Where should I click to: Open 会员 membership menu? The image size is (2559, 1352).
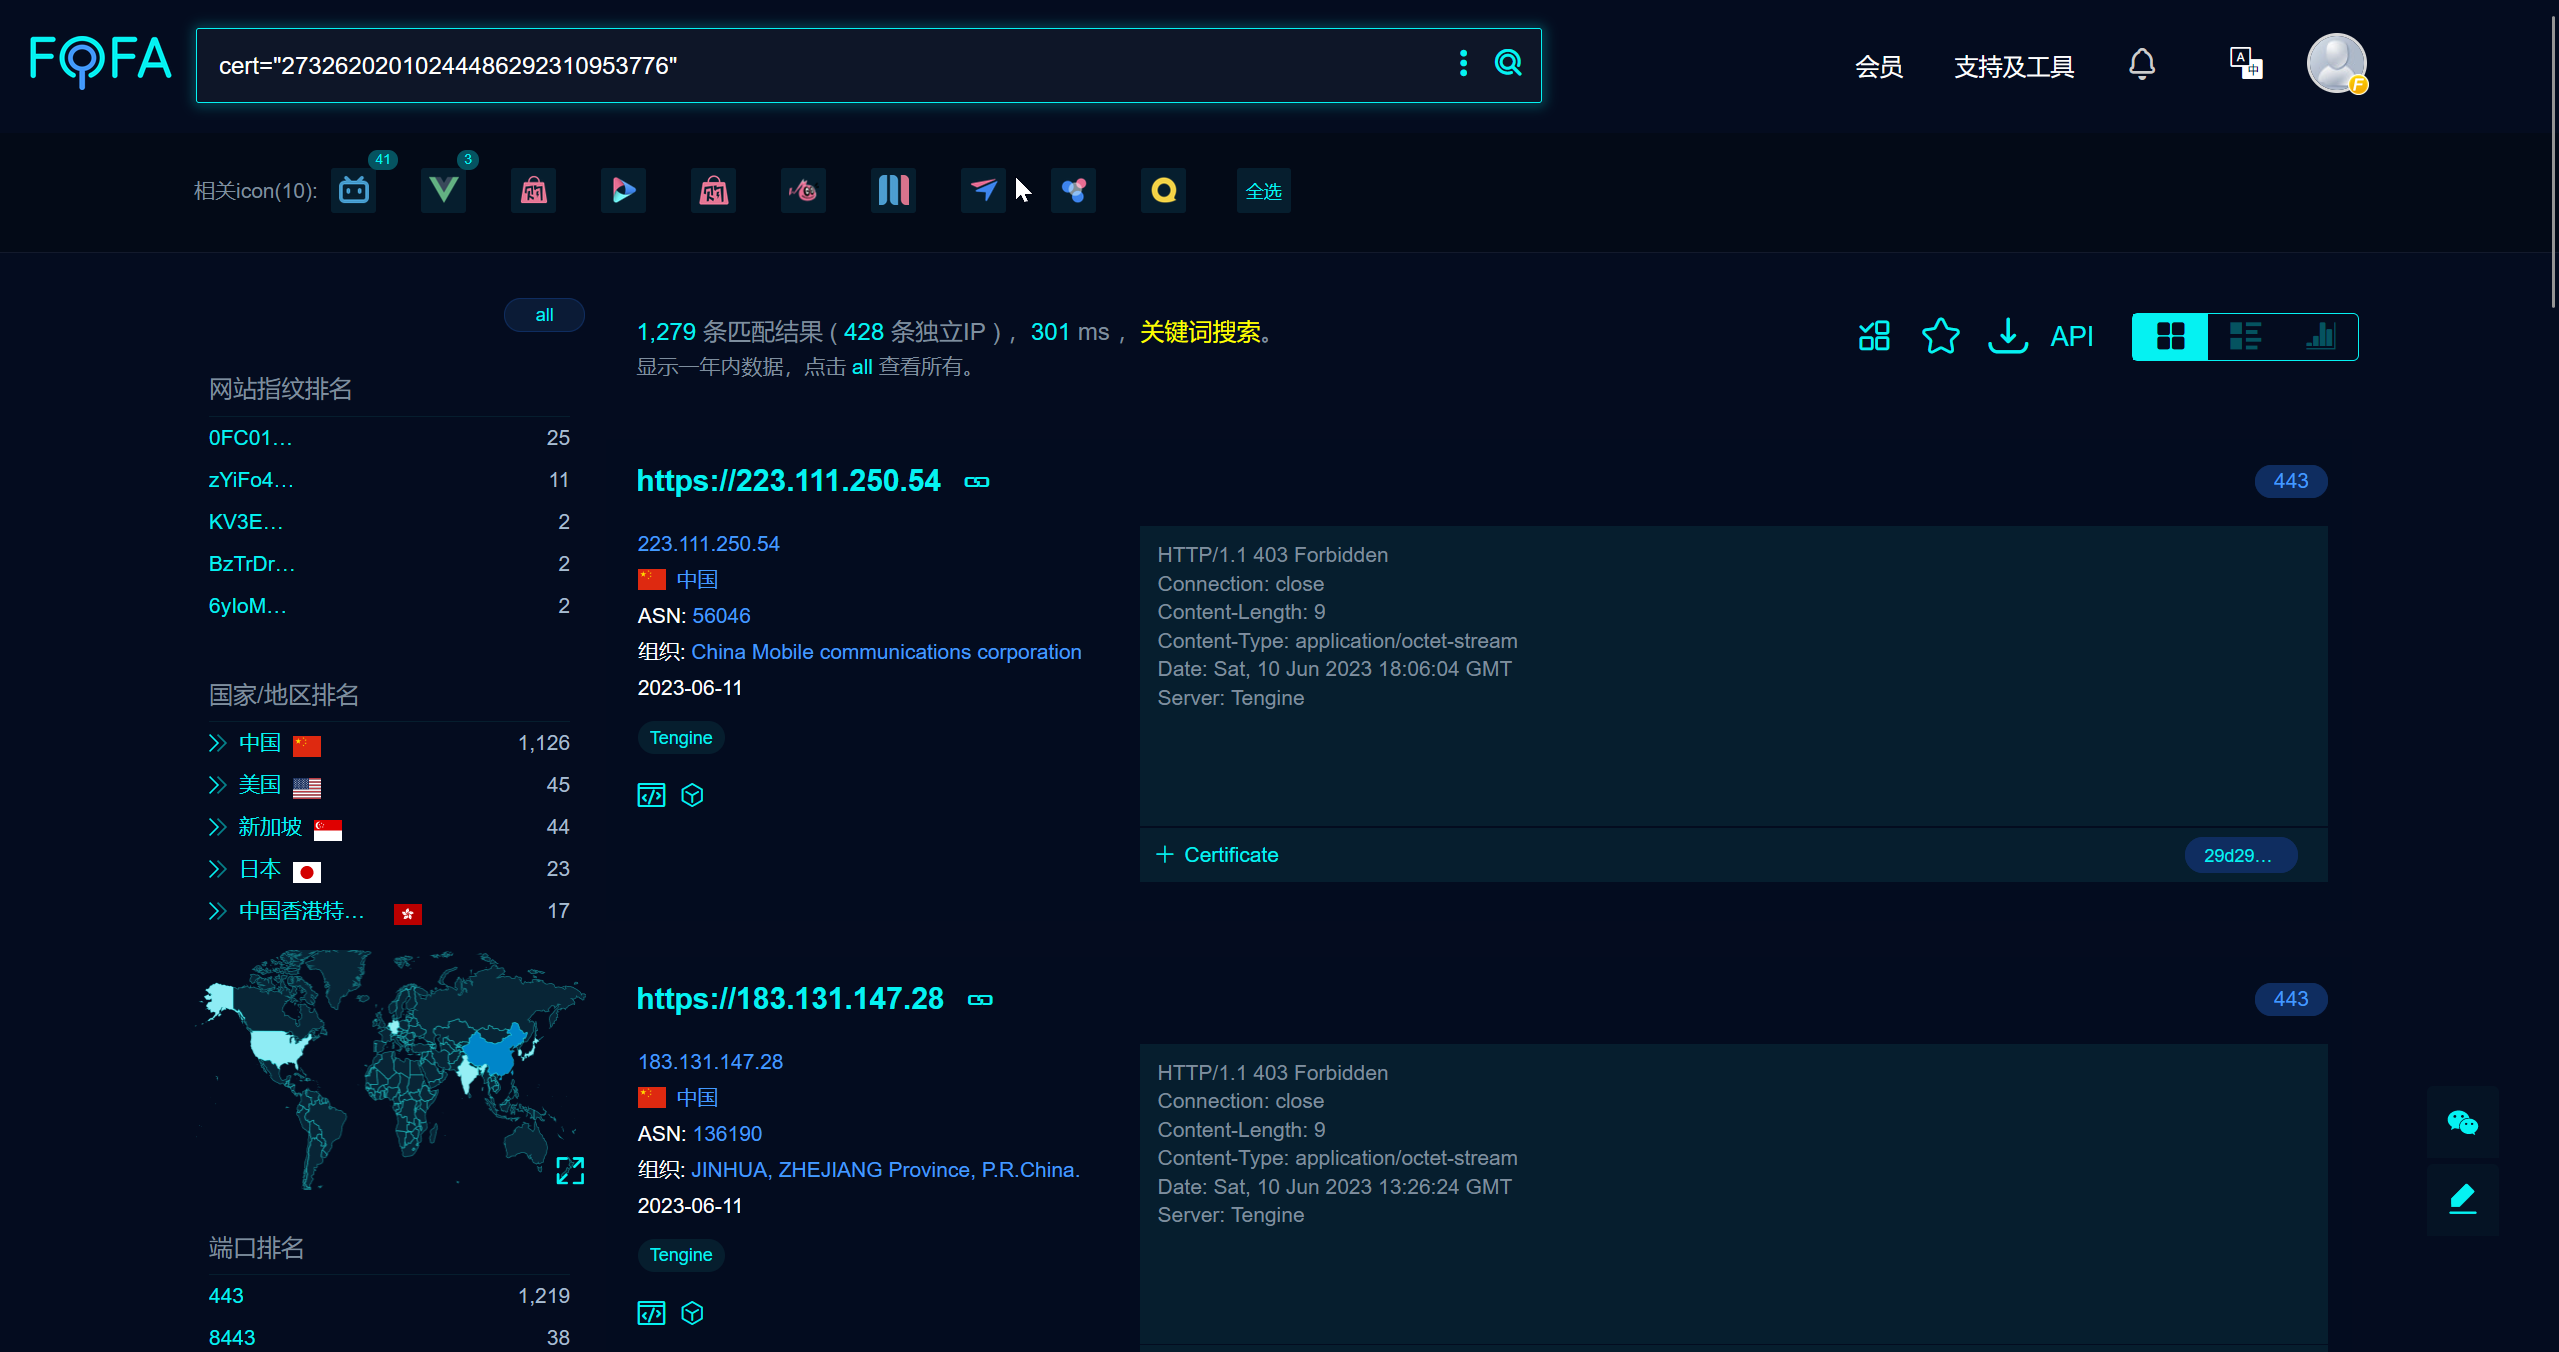1879,67
